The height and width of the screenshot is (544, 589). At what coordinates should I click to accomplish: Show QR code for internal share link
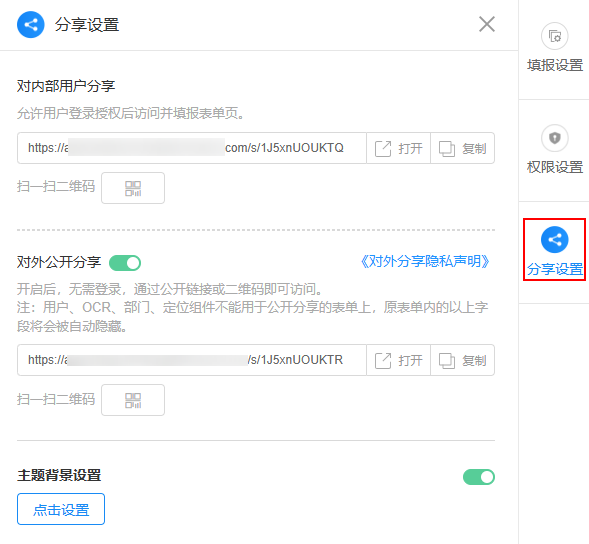pyautogui.click(x=133, y=188)
